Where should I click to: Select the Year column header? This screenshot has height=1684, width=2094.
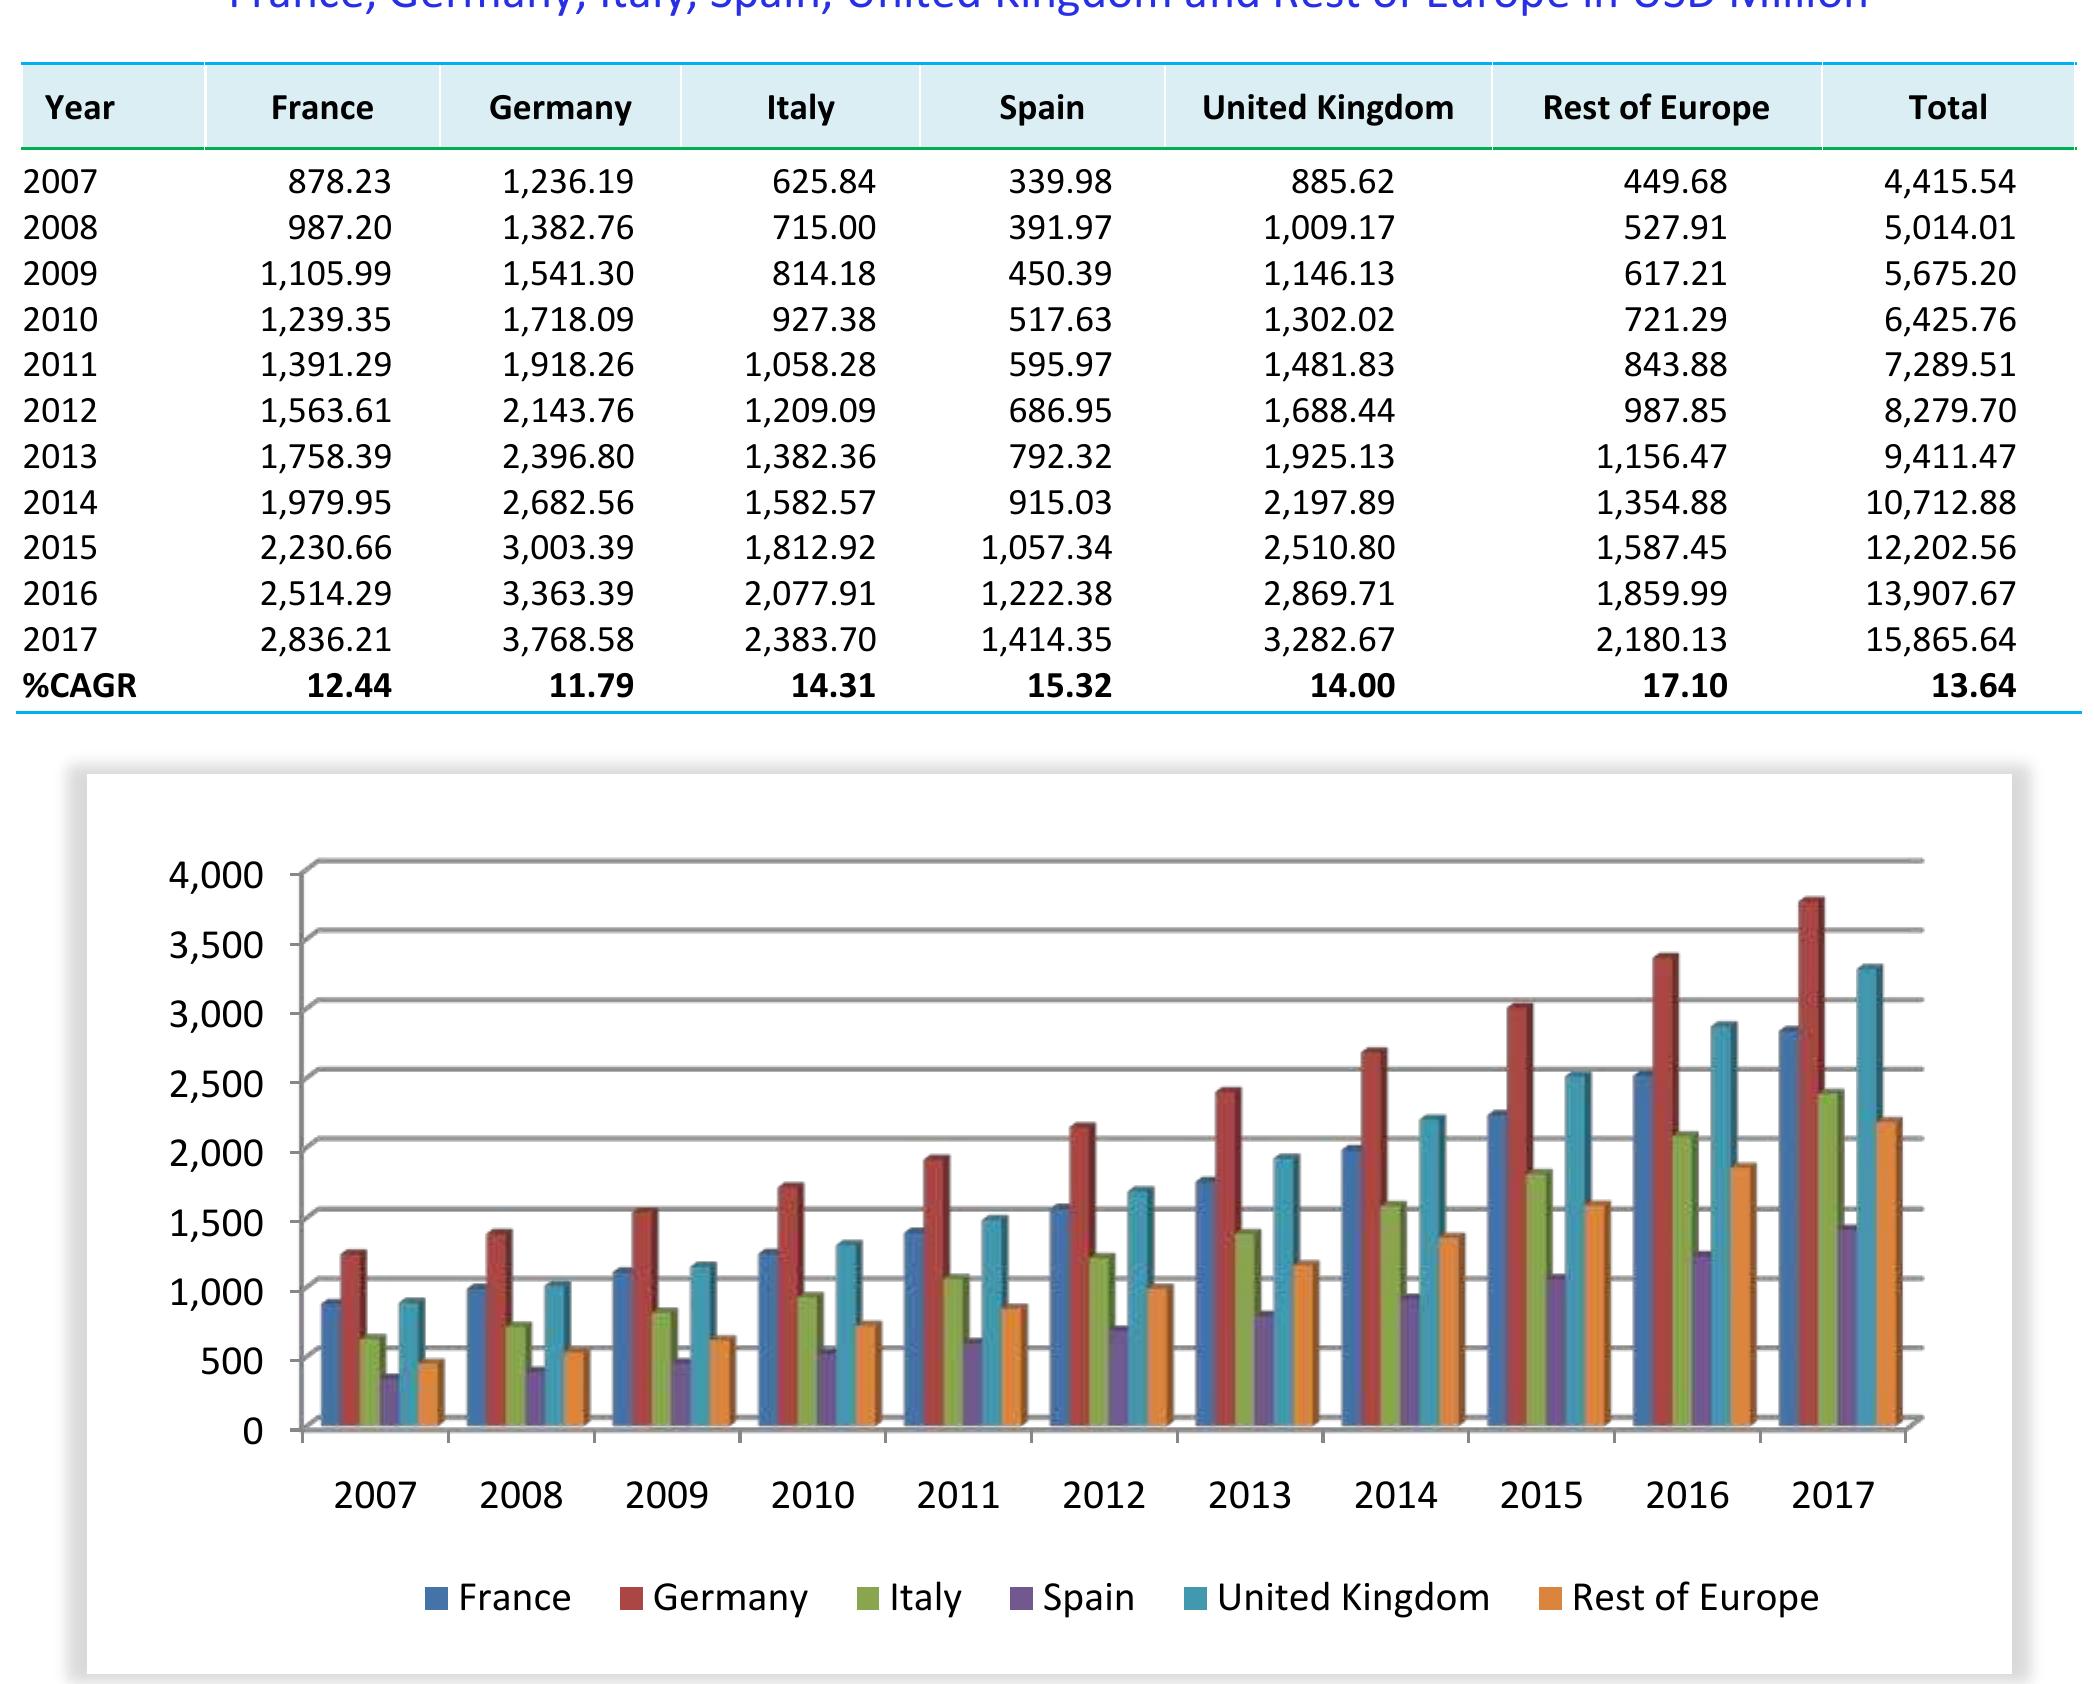pyautogui.click(x=80, y=107)
